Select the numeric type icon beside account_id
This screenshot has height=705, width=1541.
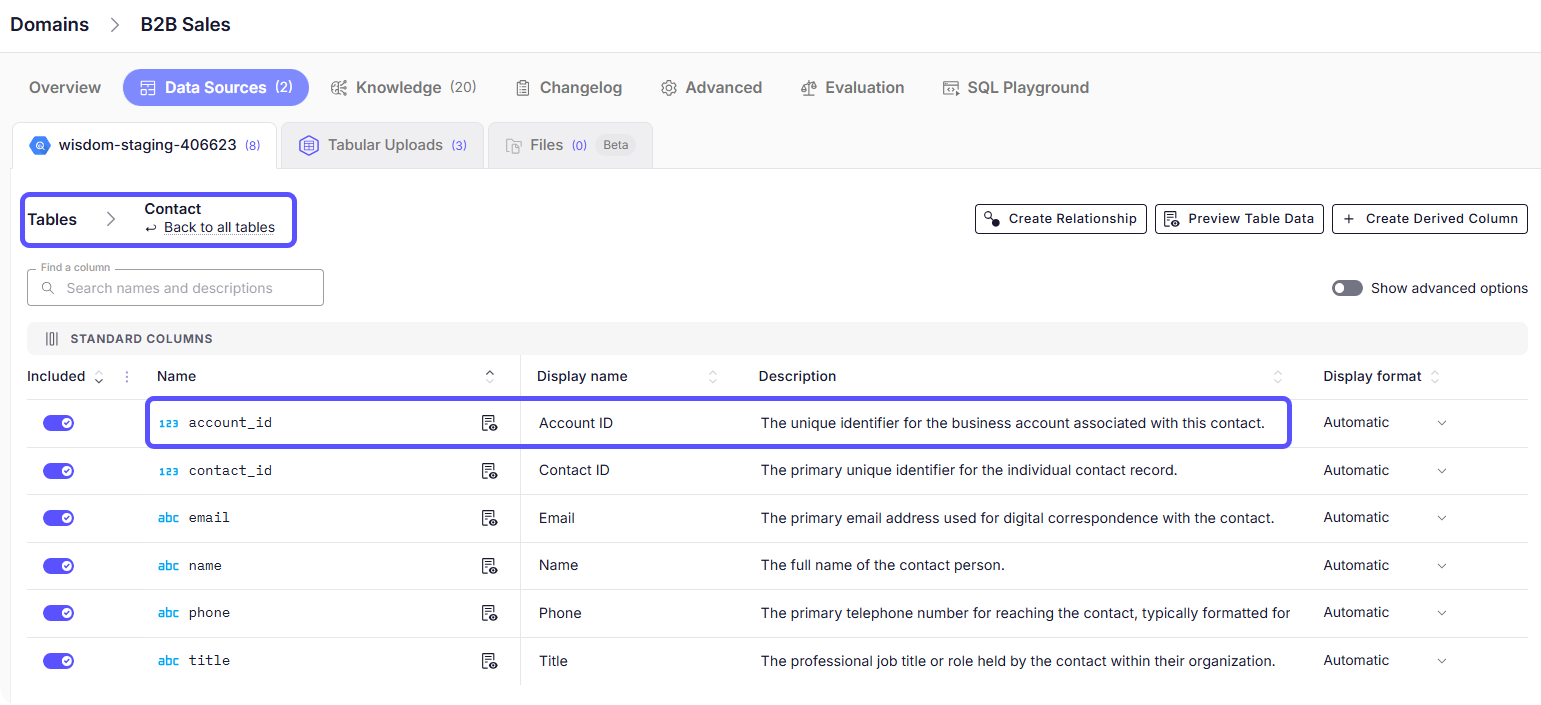[168, 422]
